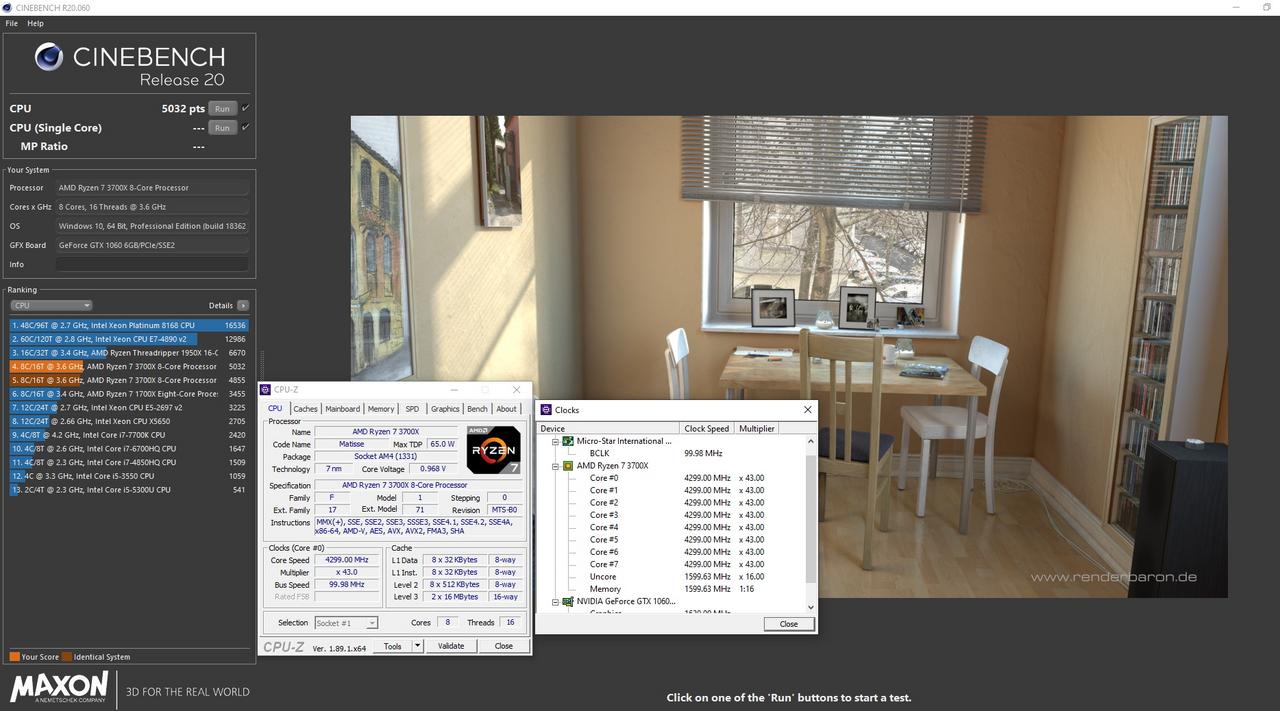This screenshot has width=1280, height=711.
Task: Select Intel Xeon CPU E5-2697 v2 row
Action: pyautogui.click(x=129, y=407)
